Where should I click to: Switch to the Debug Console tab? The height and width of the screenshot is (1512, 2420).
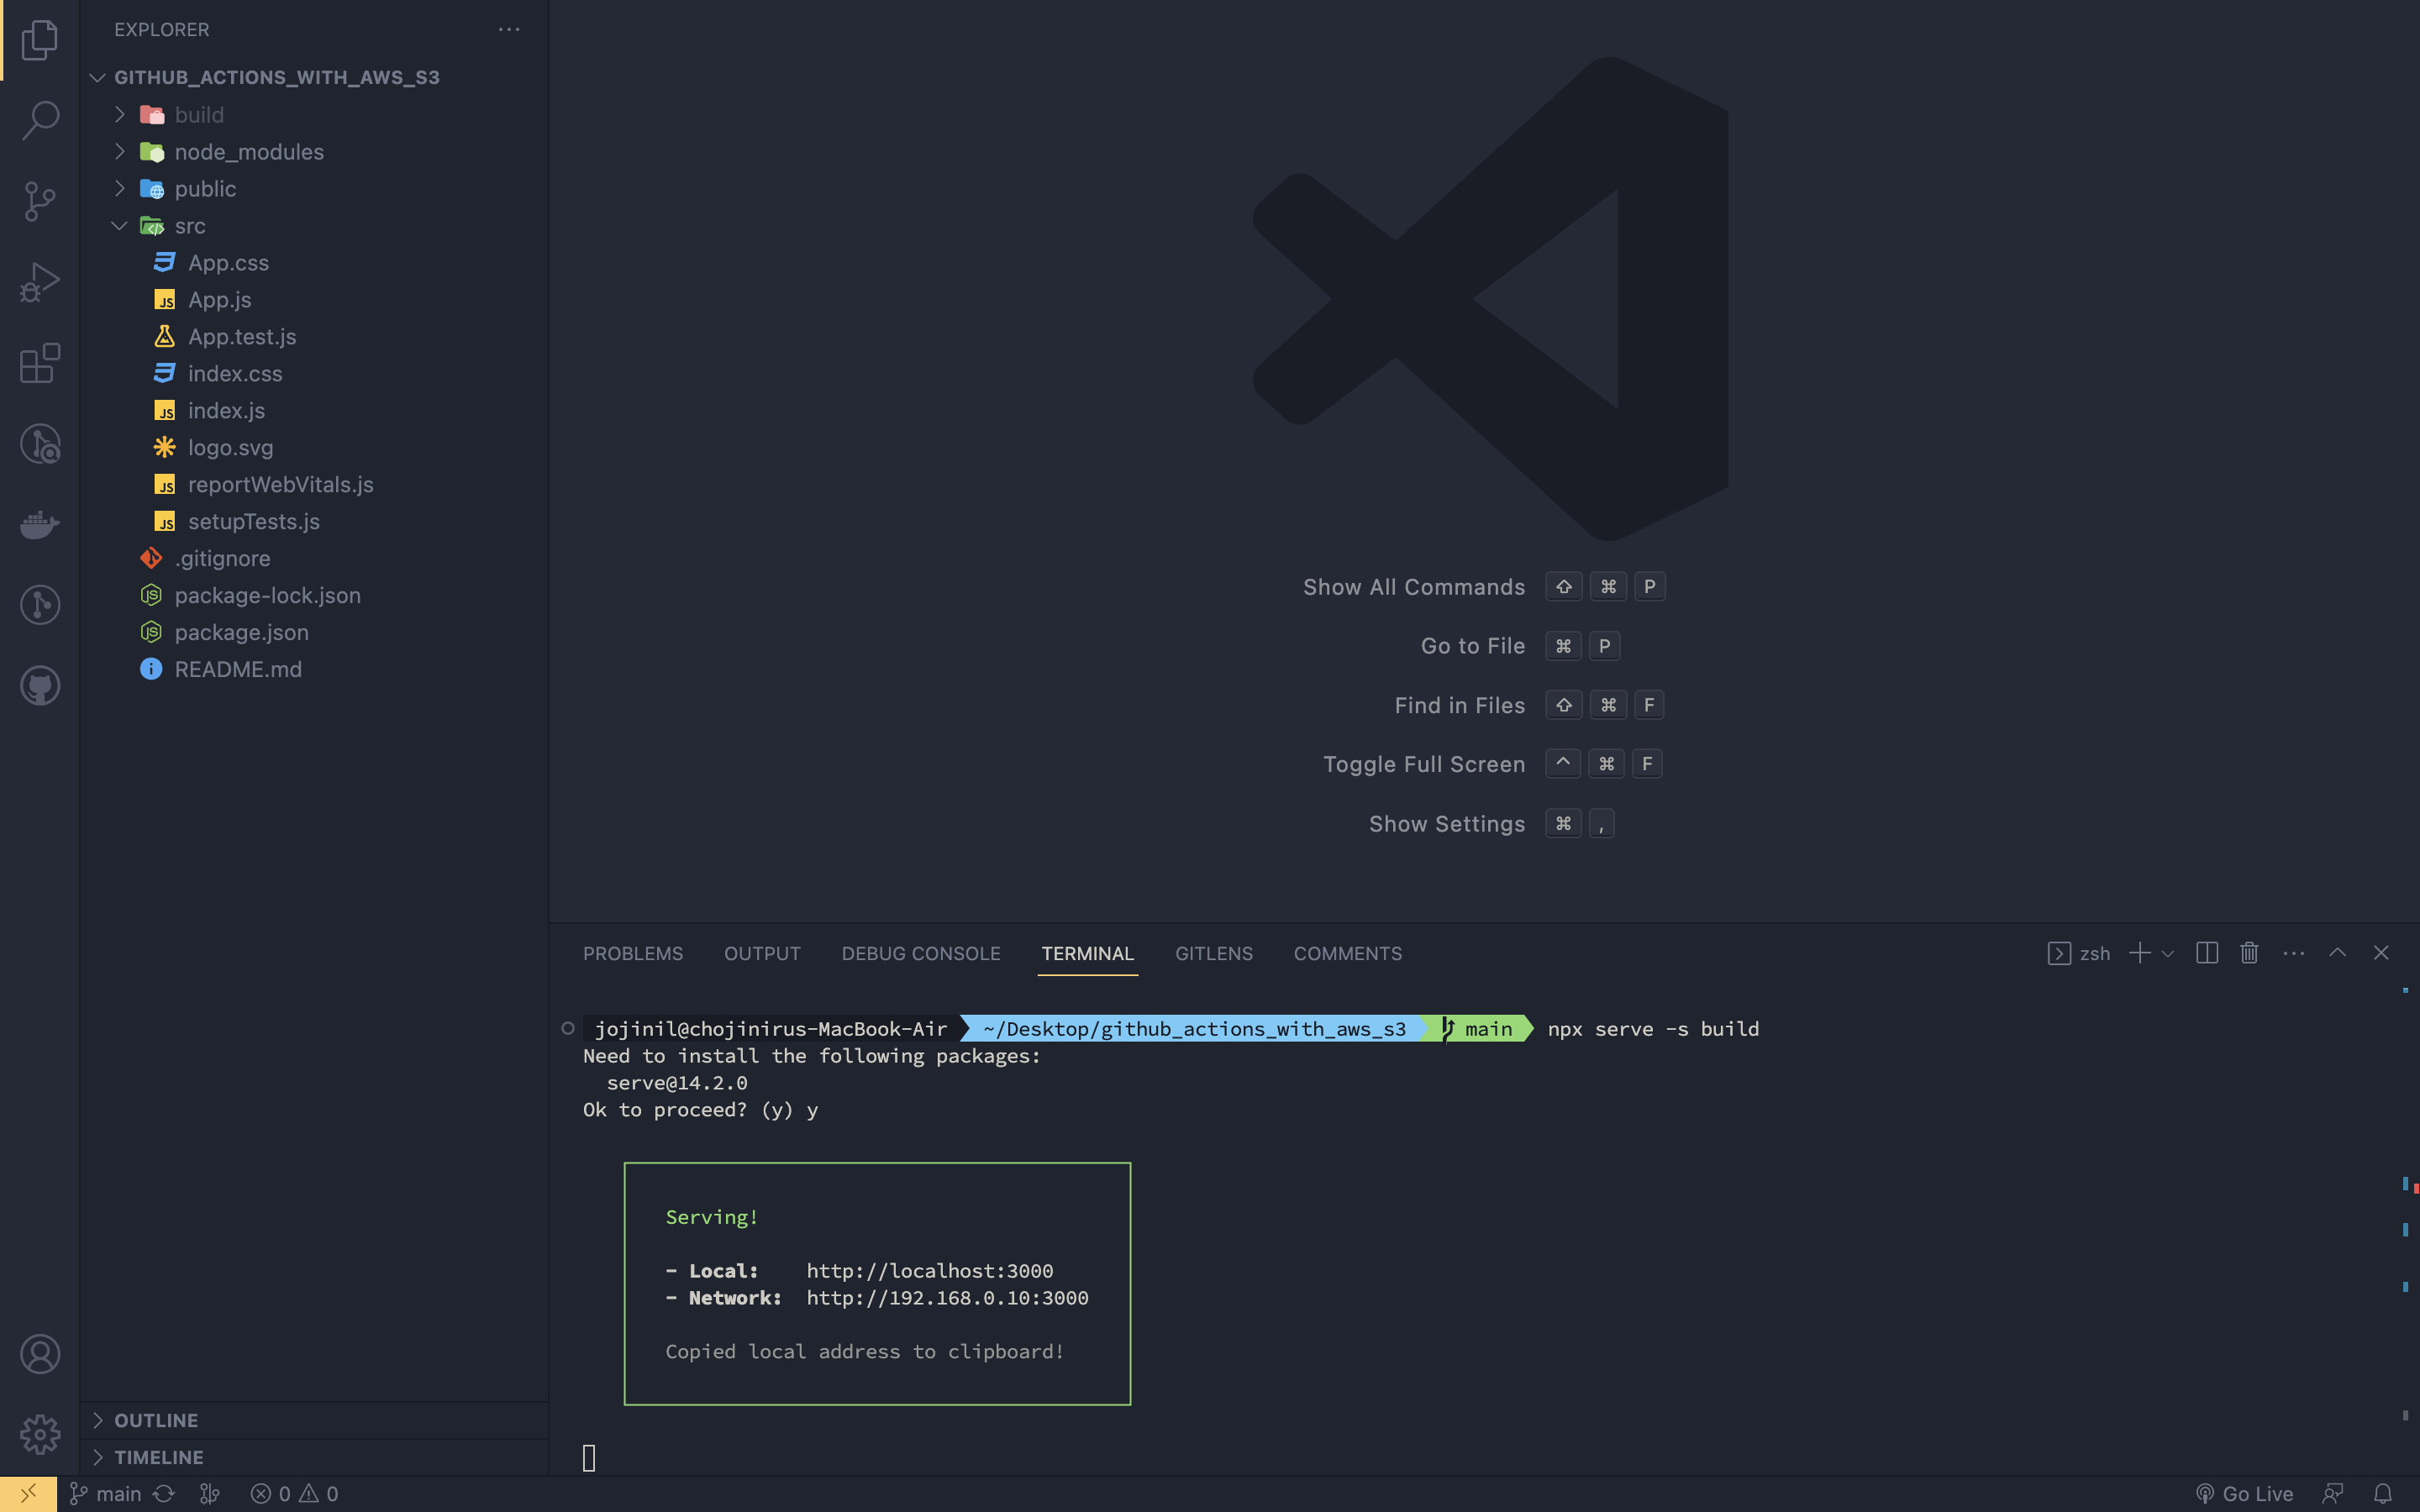pyautogui.click(x=921, y=954)
